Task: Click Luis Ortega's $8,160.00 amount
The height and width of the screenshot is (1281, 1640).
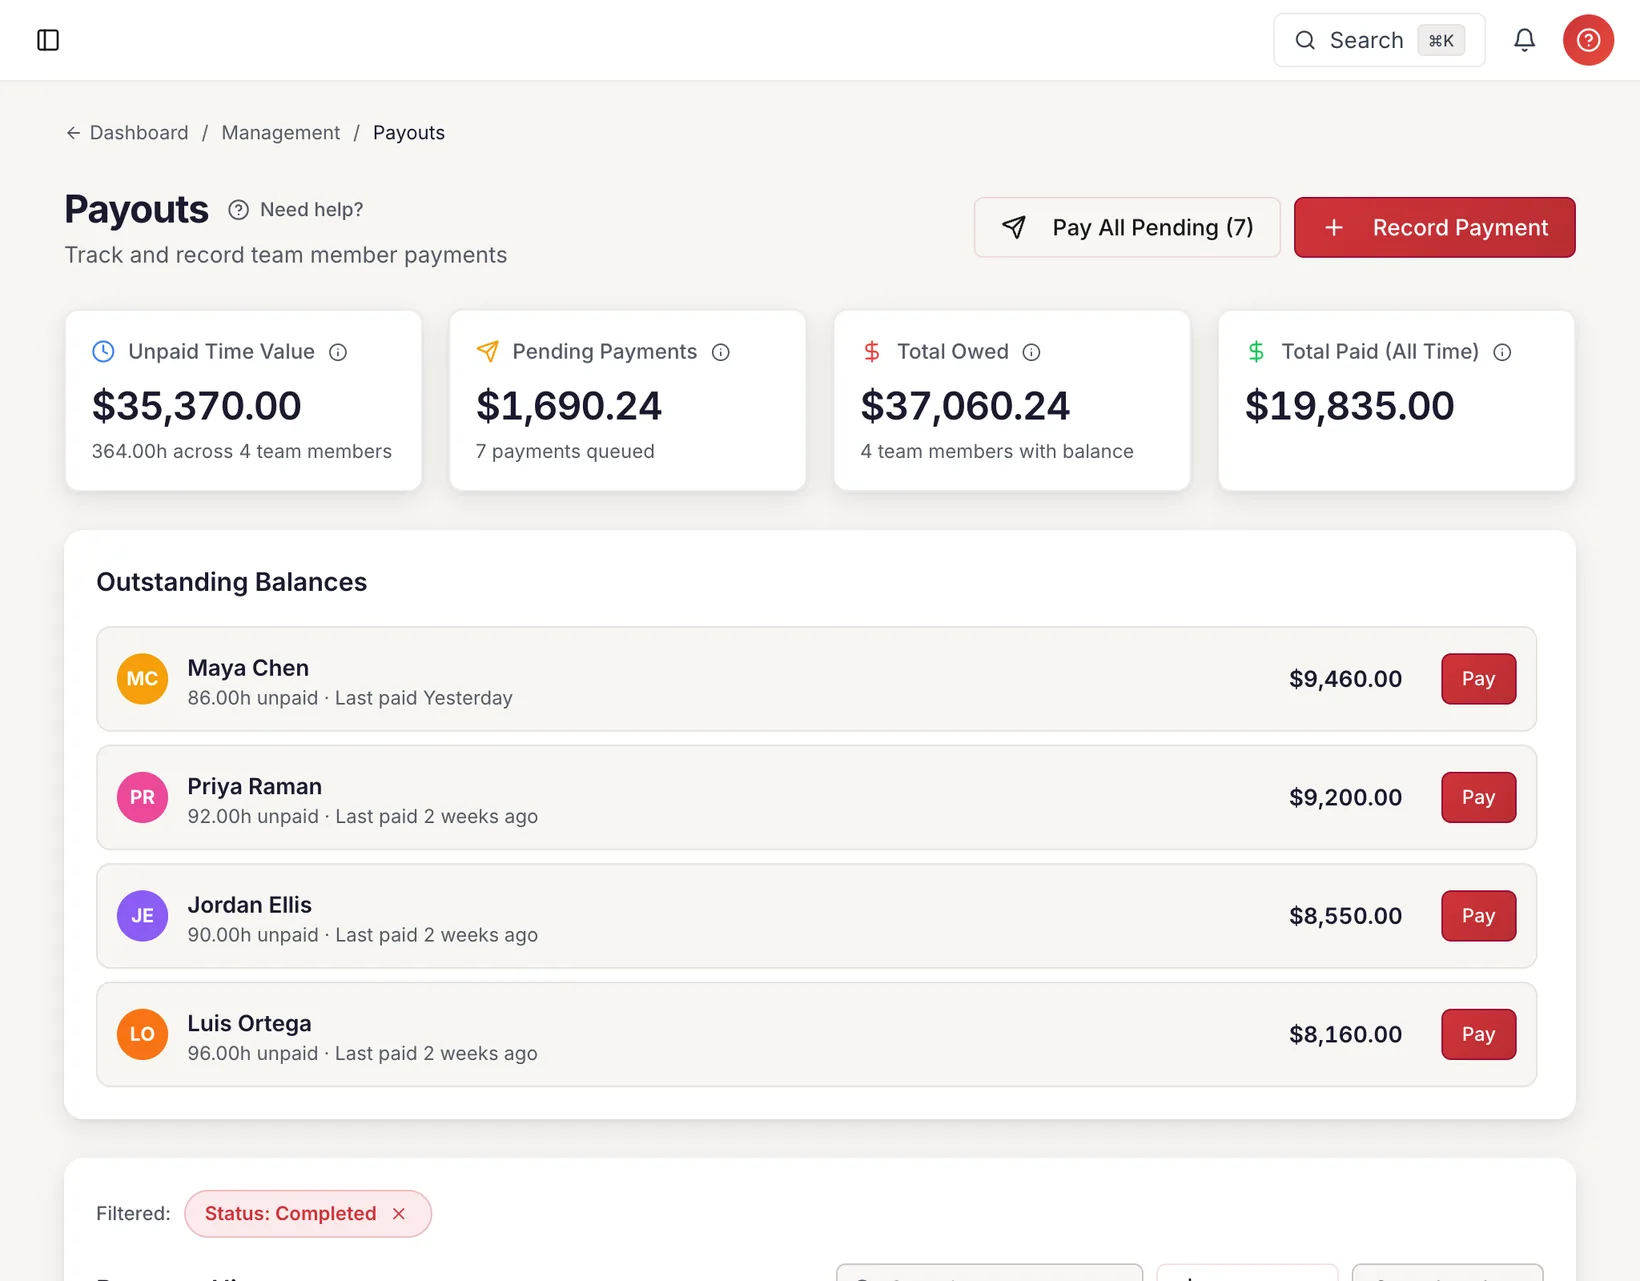Action: (x=1345, y=1034)
